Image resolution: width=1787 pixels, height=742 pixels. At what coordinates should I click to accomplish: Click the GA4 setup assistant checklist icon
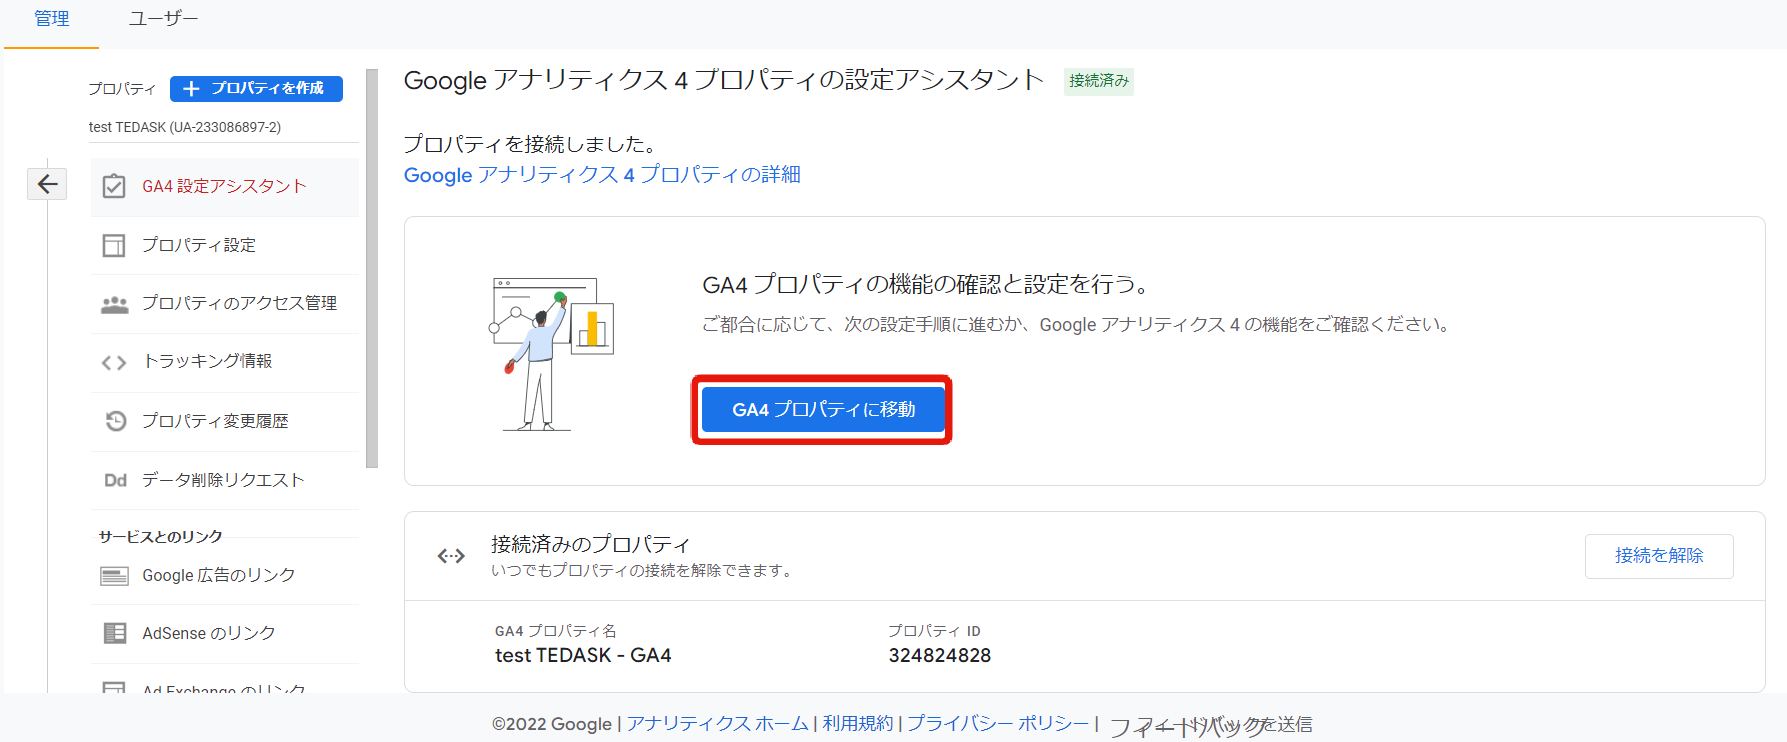(x=114, y=187)
